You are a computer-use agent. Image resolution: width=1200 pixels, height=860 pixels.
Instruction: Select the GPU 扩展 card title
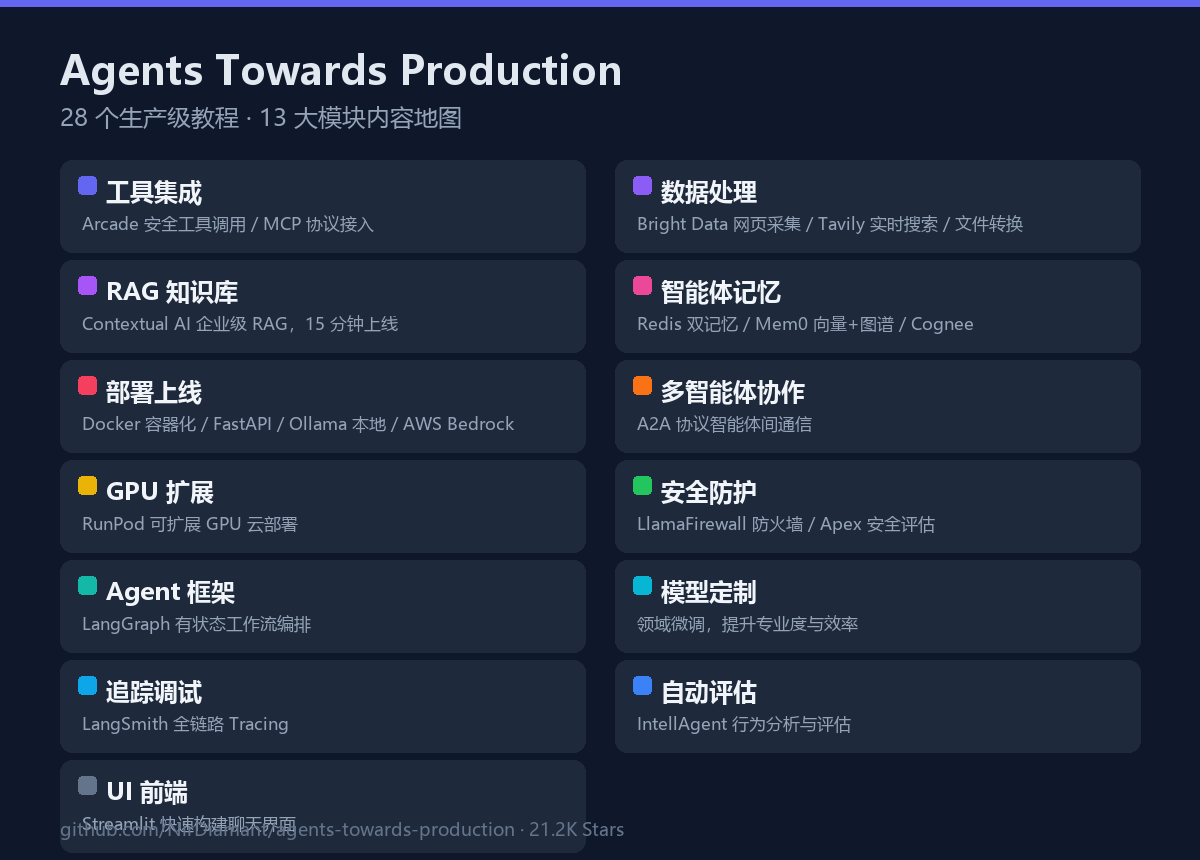point(160,492)
